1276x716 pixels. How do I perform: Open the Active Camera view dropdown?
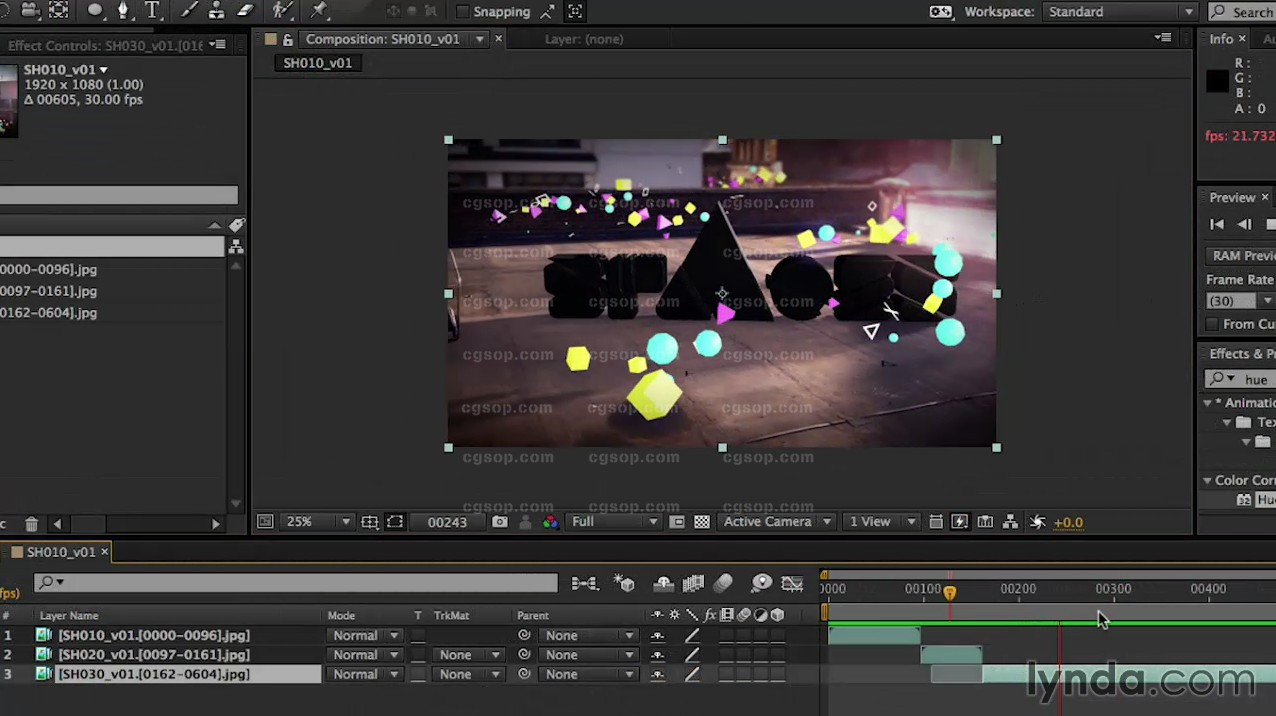tap(777, 522)
